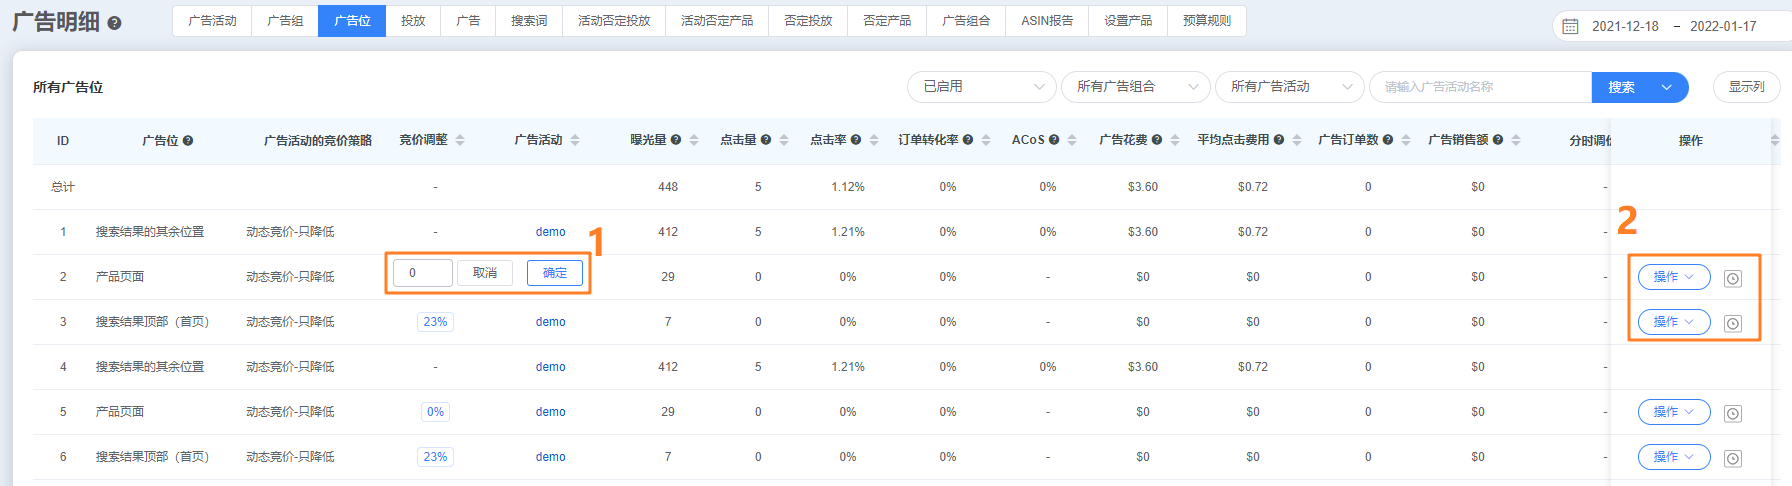Screen dimensions: 1792x486
Task: Sort the 广告花费 column
Action: 1175,140
